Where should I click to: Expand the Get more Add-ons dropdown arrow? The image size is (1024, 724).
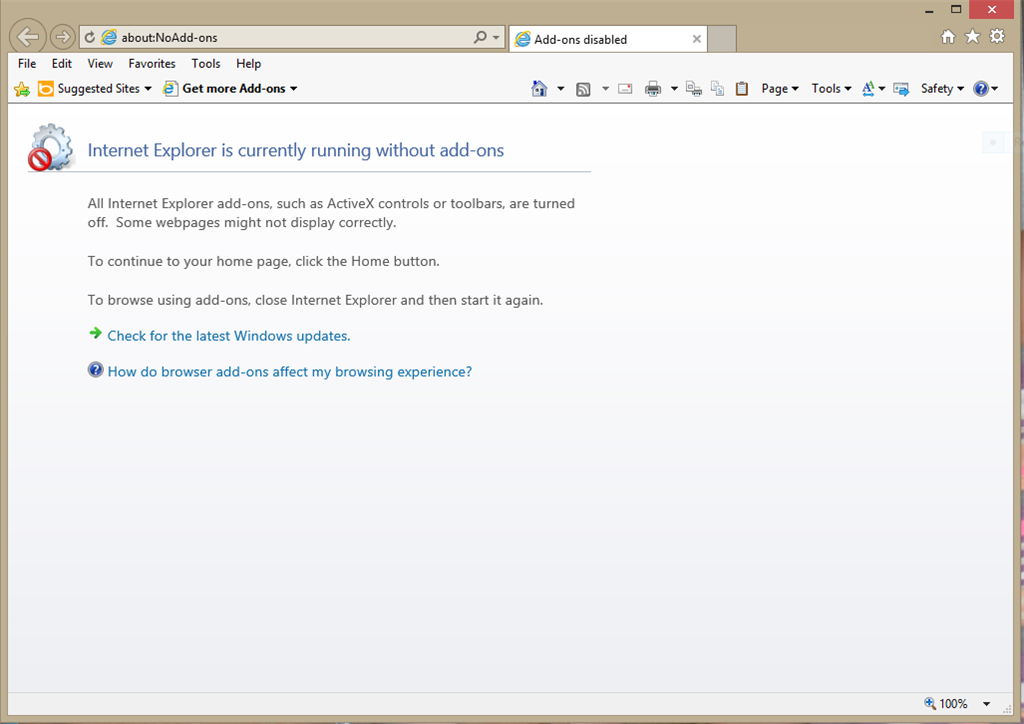click(294, 89)
